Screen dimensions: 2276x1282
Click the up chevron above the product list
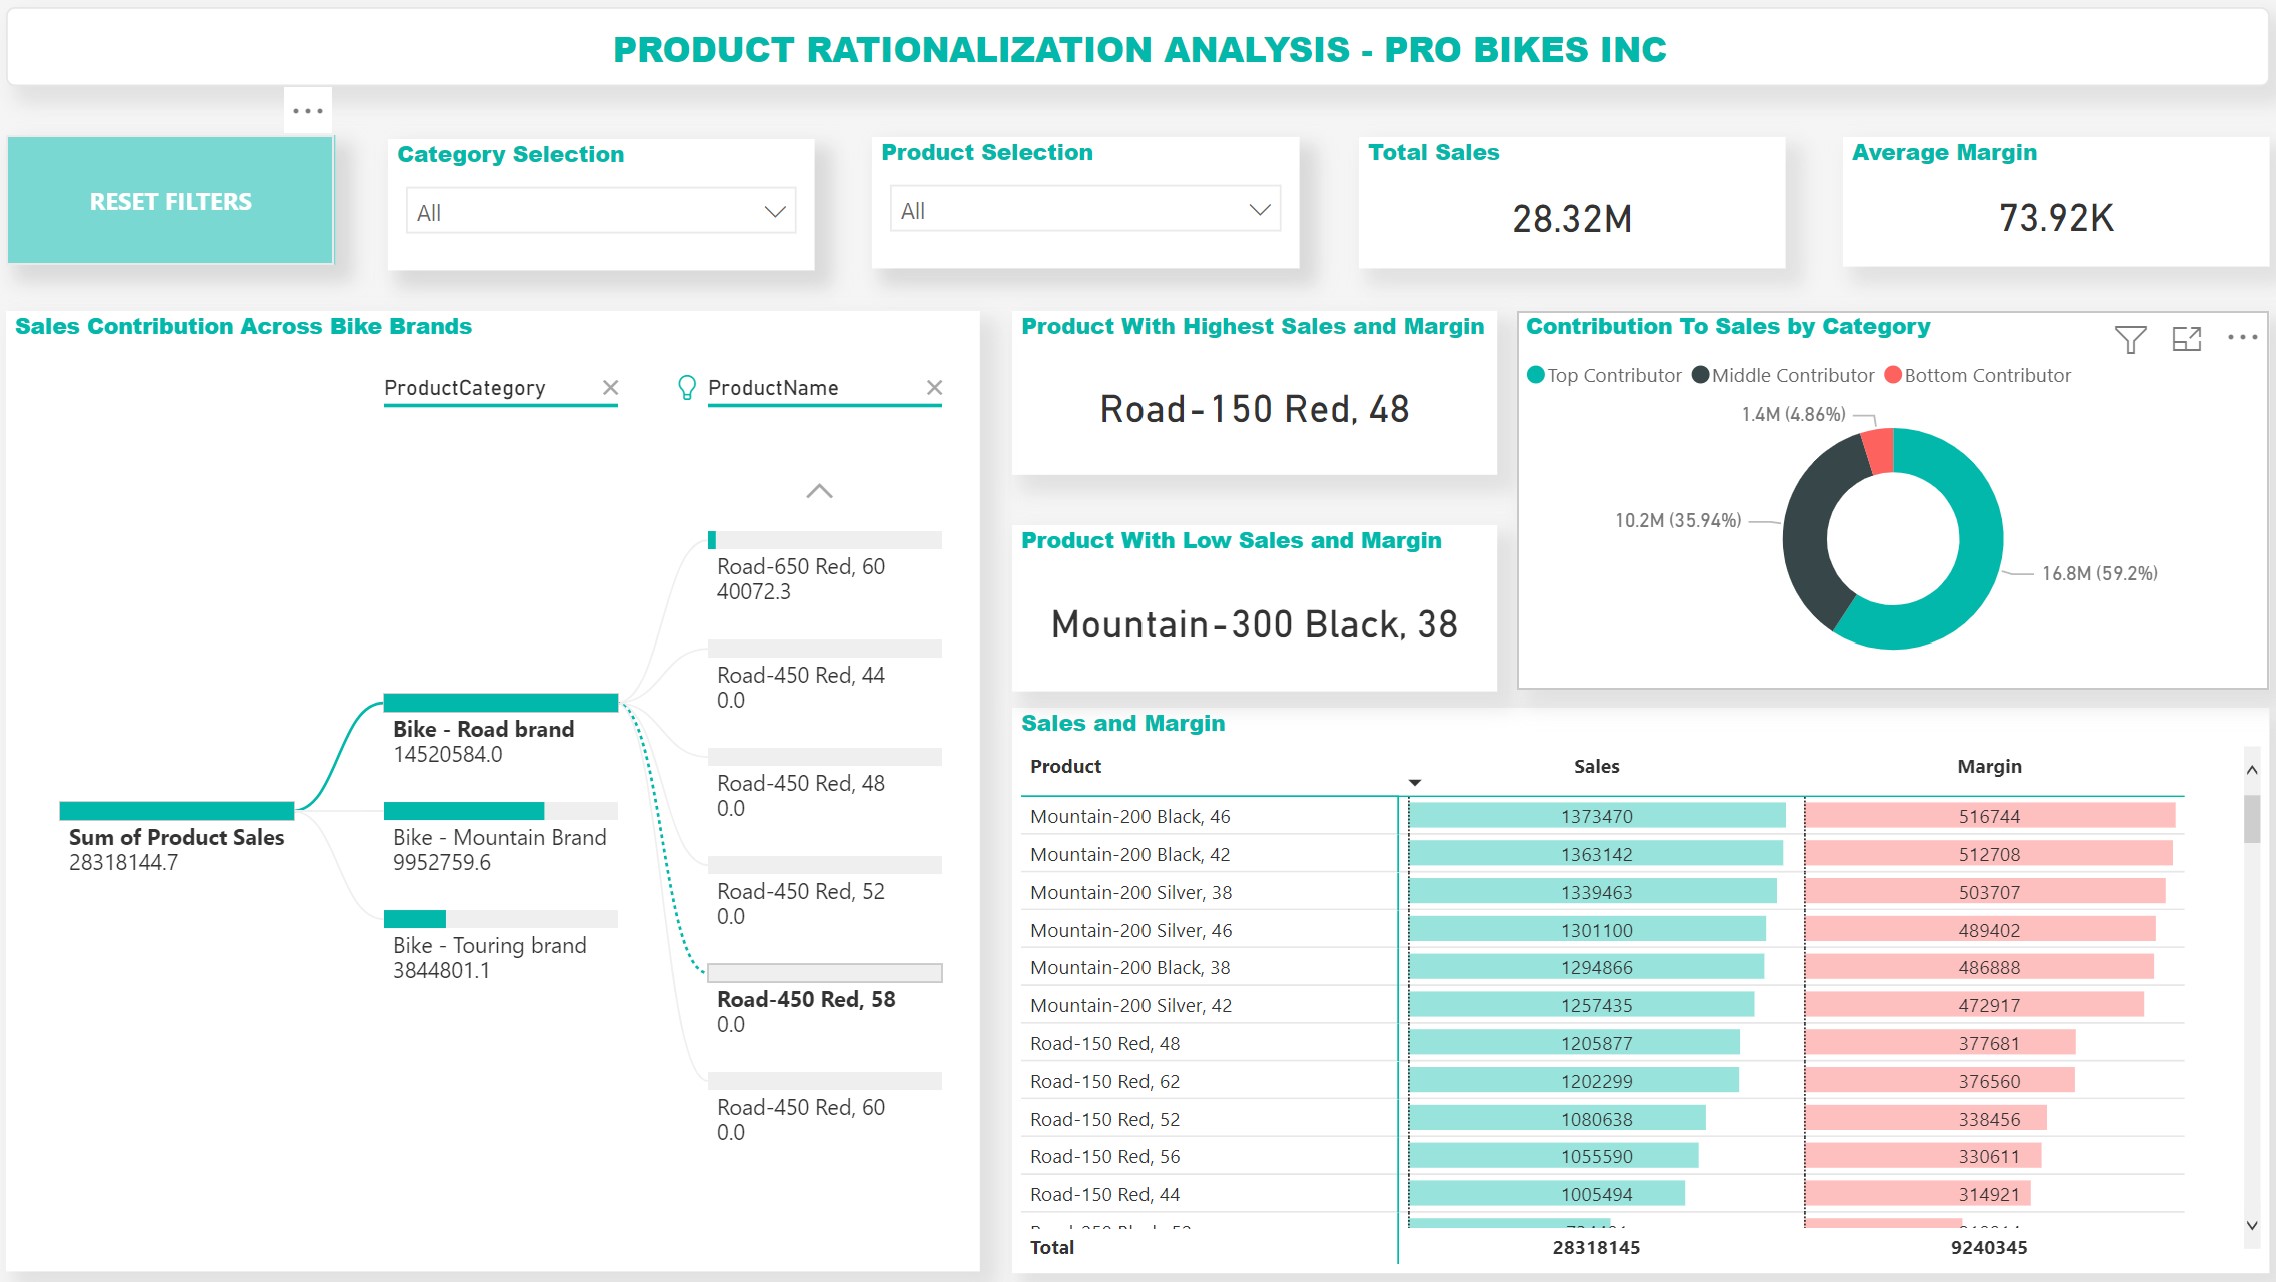pos(819,491)
